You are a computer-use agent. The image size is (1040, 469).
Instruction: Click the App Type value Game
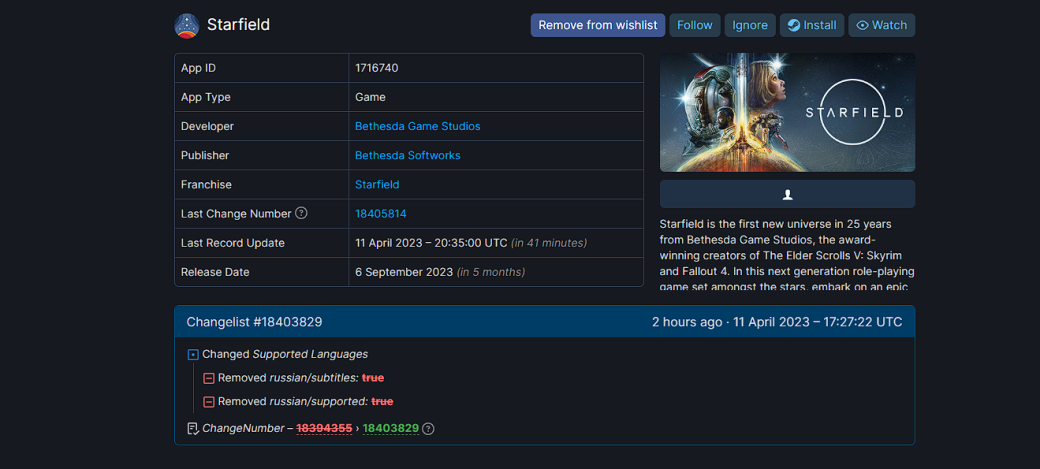coord(371,97)
